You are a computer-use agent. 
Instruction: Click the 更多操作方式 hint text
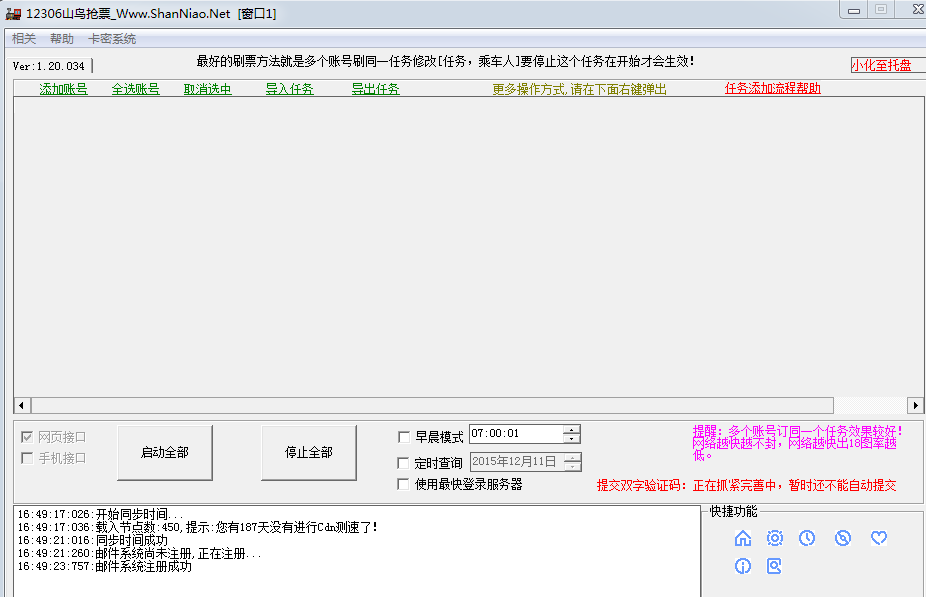coord(579,89)
